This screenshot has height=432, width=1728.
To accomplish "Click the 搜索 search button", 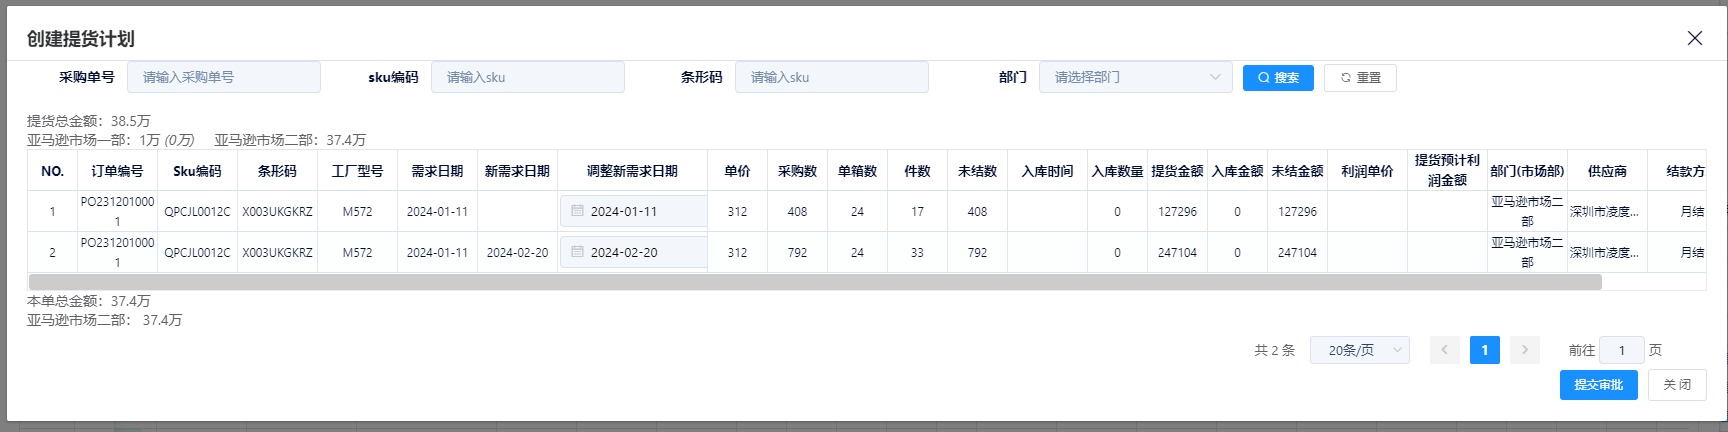I will pyautogui.click(x=1278, y=78).
